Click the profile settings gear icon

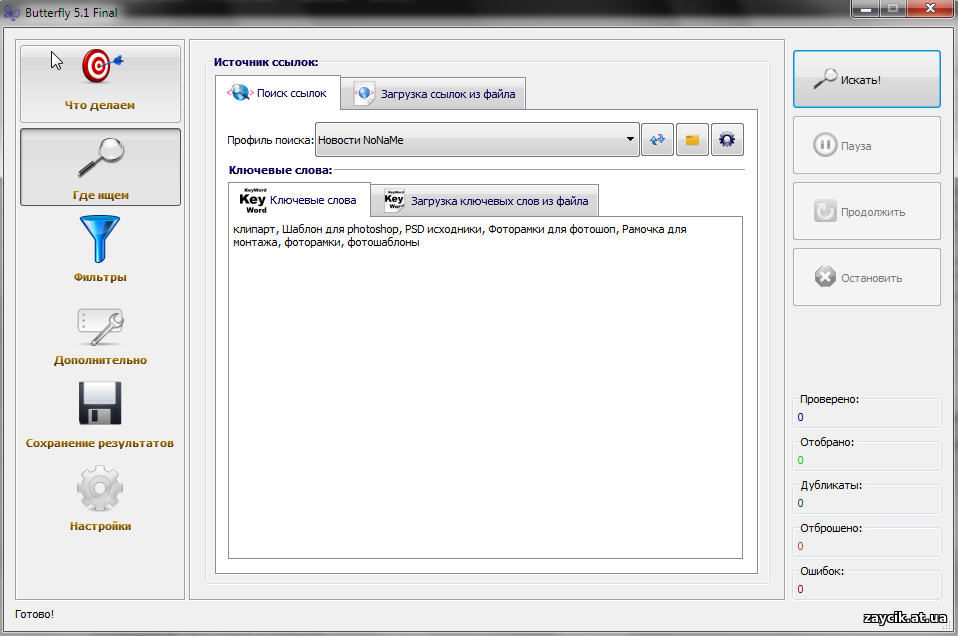pyautogui.click(x=727, y=140)
